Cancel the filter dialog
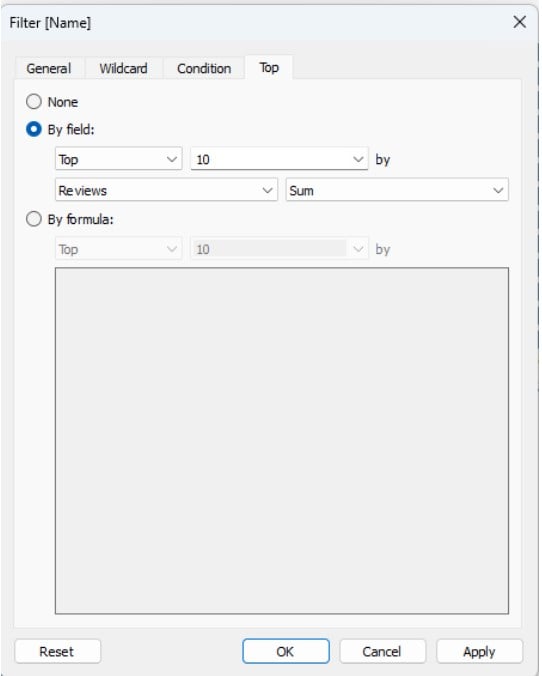This screenshot has height=676, width=542. 382,651
